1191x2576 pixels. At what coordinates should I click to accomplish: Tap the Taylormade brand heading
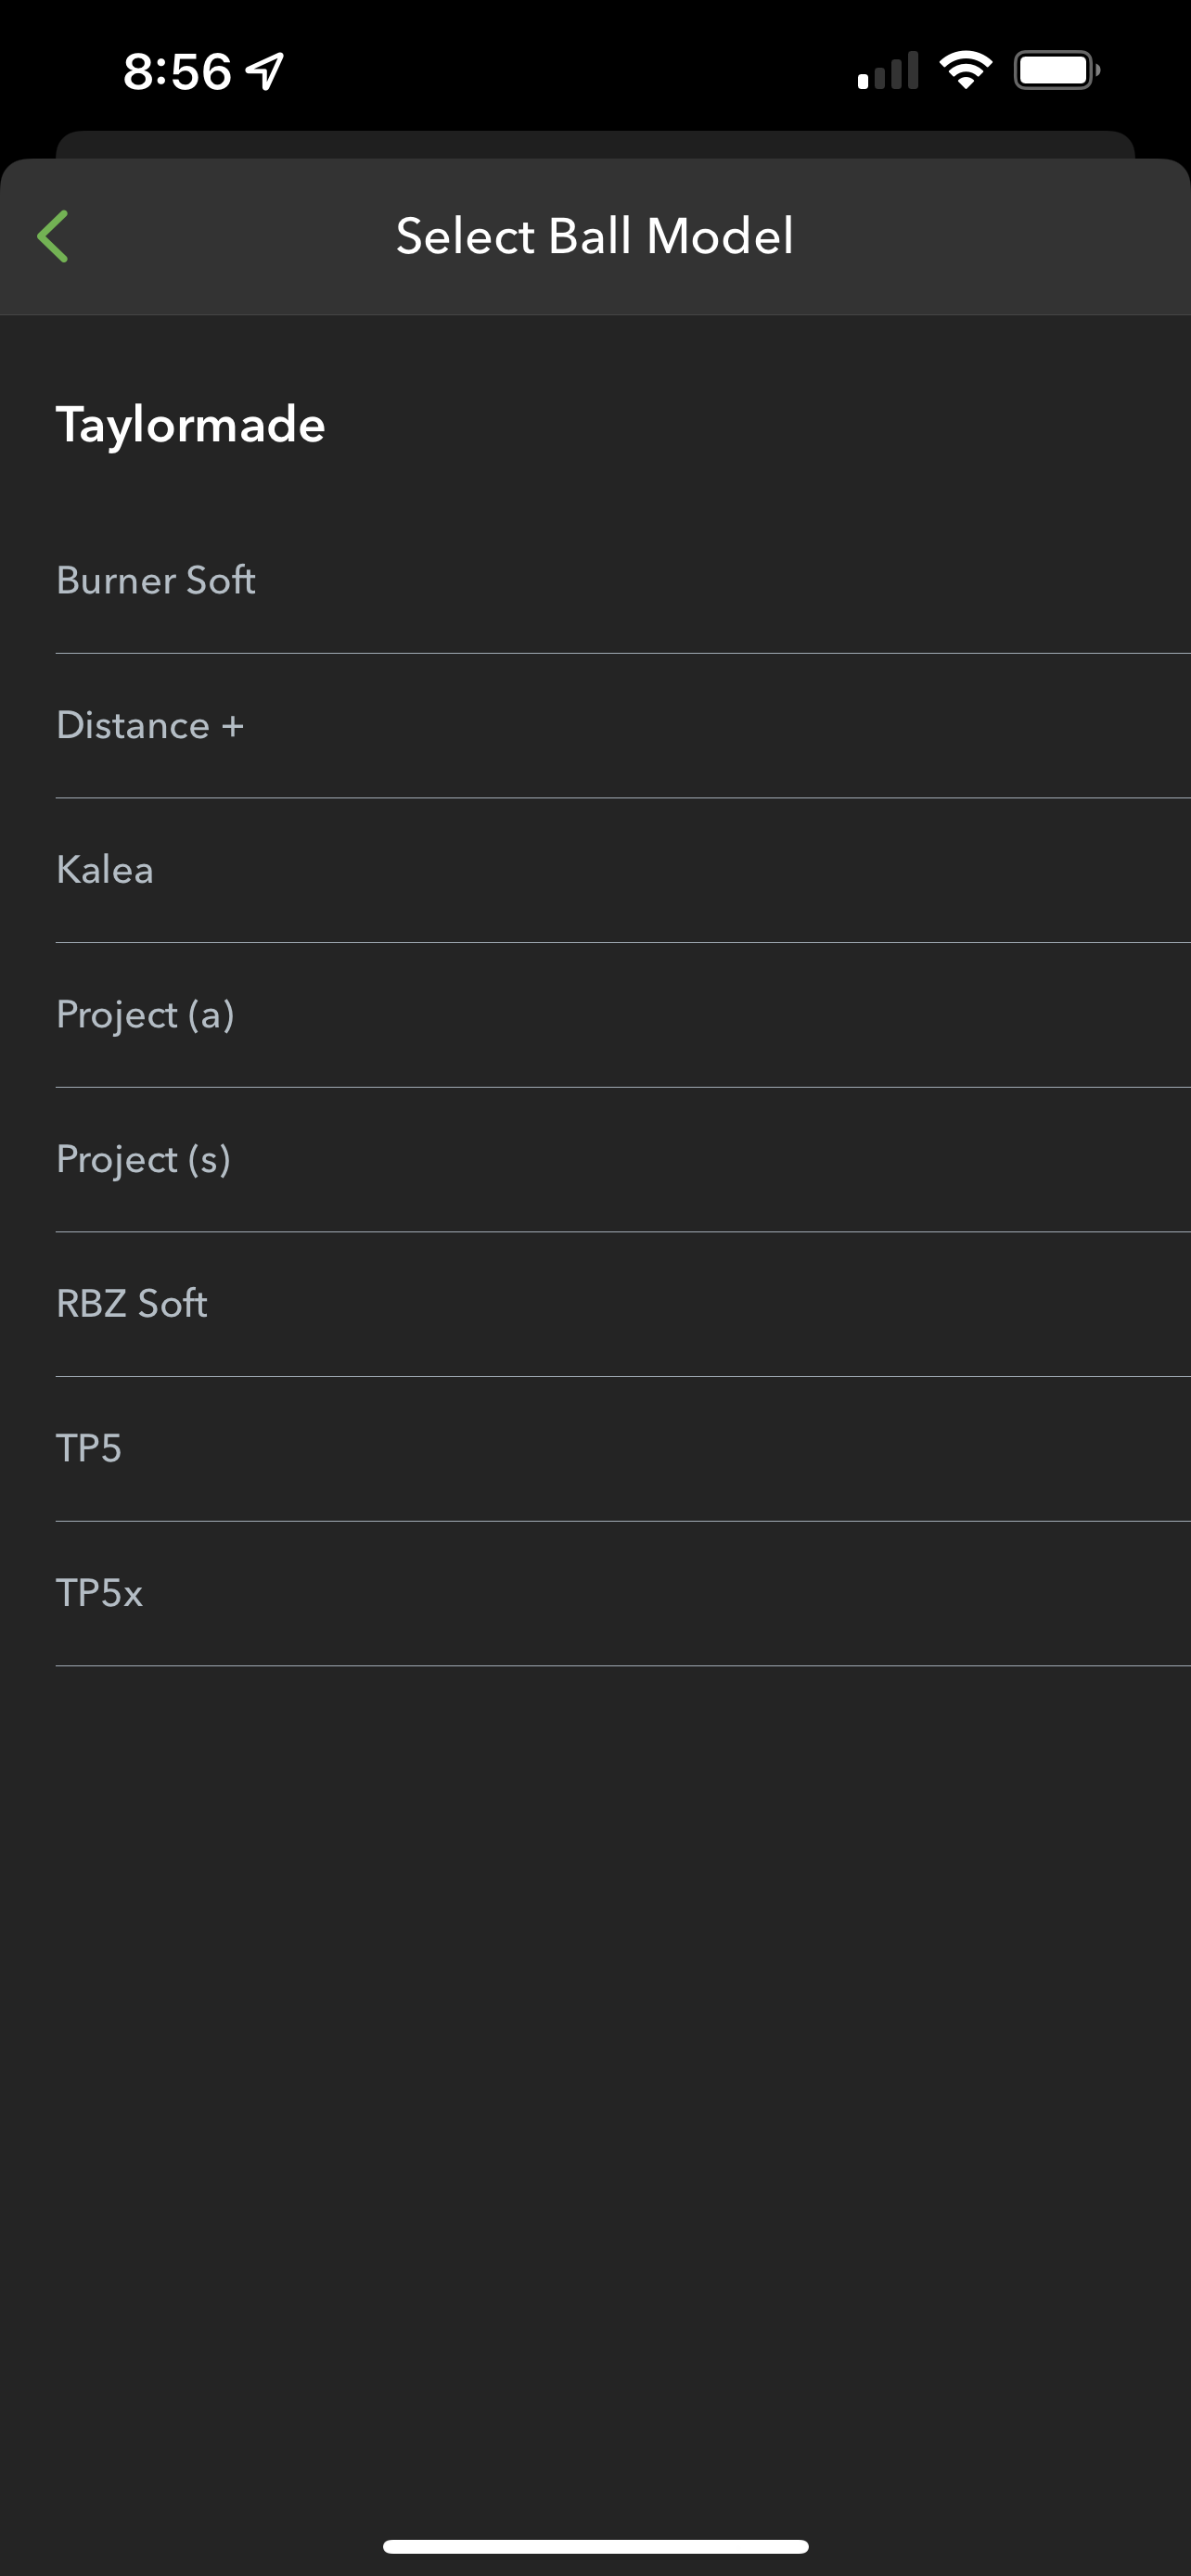(x=191, y=425)
